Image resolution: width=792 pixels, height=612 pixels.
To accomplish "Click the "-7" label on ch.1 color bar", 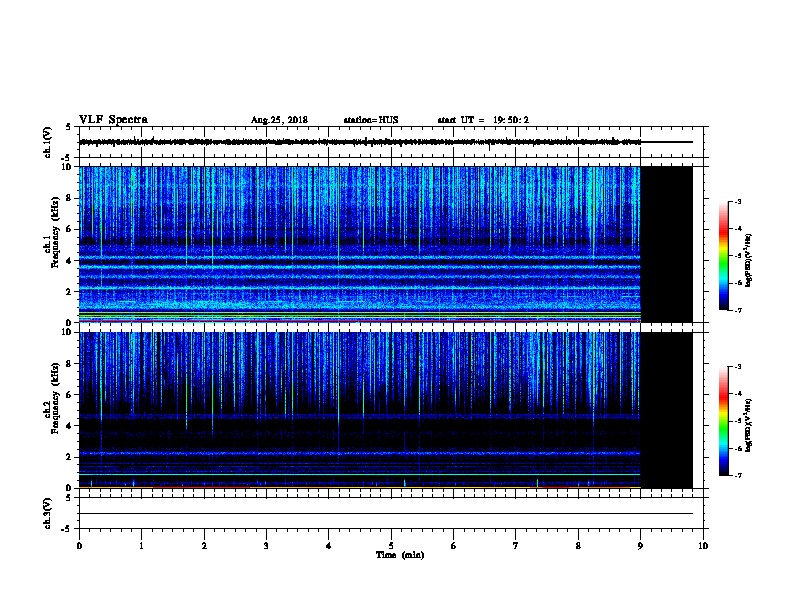I will click(x=738, y=310).
